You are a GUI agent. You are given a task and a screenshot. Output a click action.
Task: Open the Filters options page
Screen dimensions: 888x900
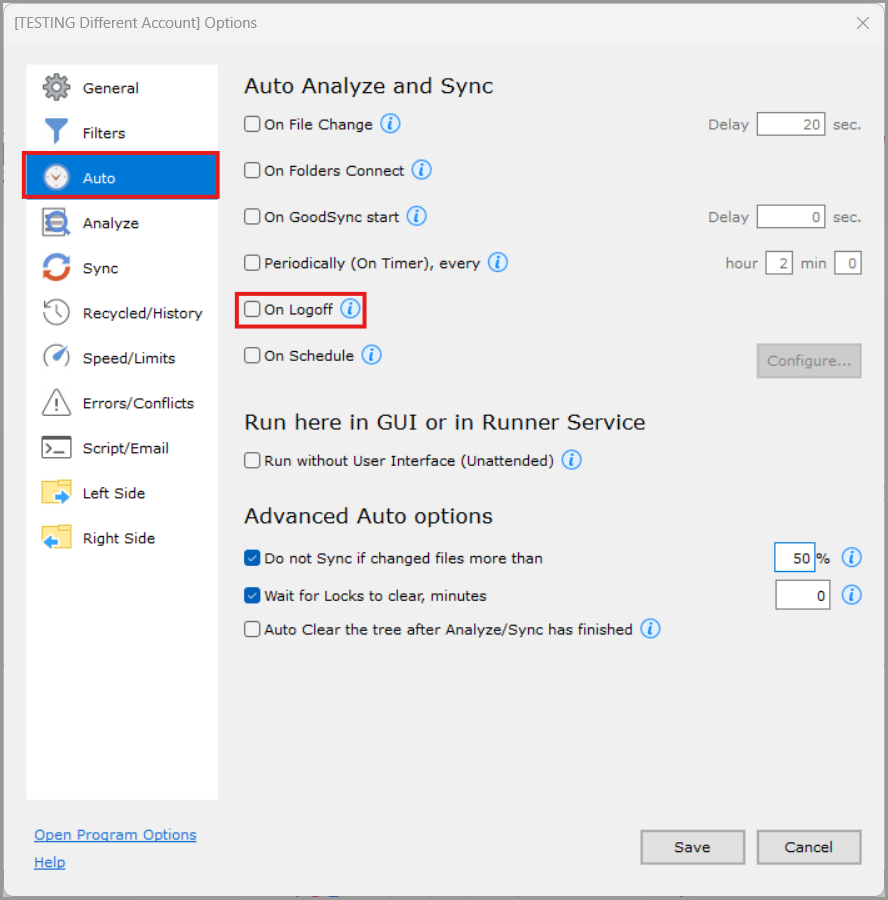pyautogui.click(x=122, y=133)
